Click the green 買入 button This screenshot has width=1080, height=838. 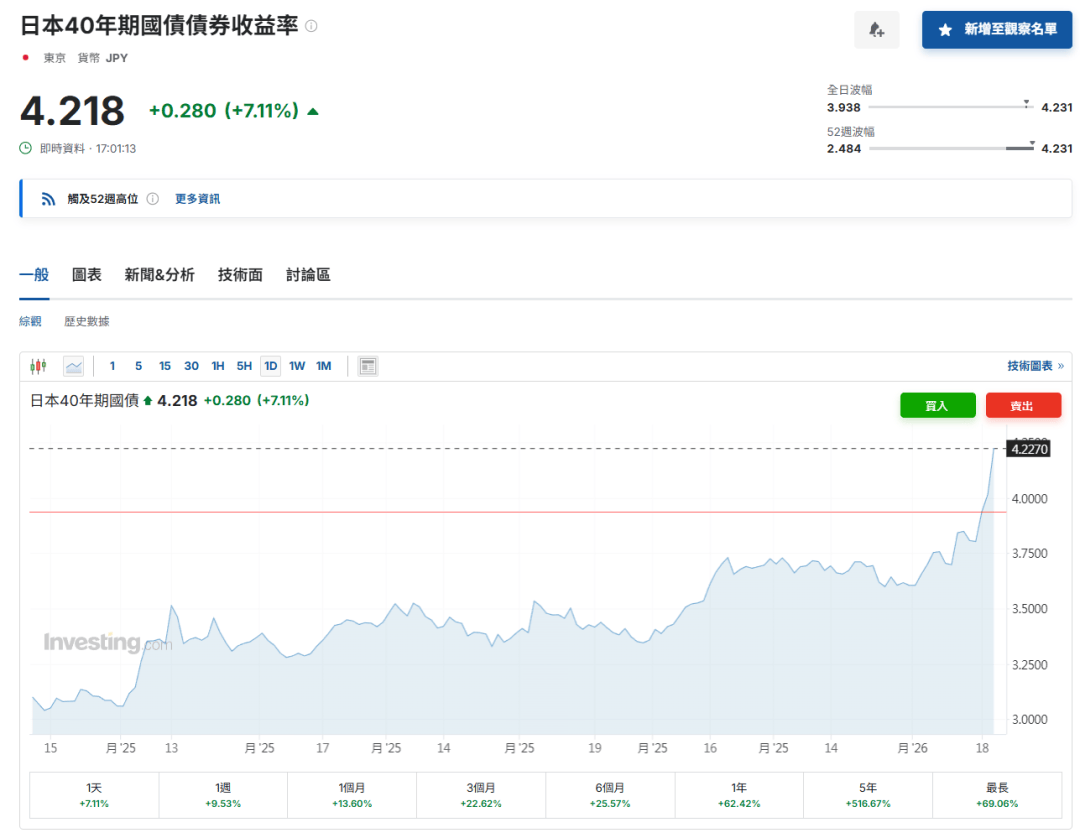tap(937, 405)
